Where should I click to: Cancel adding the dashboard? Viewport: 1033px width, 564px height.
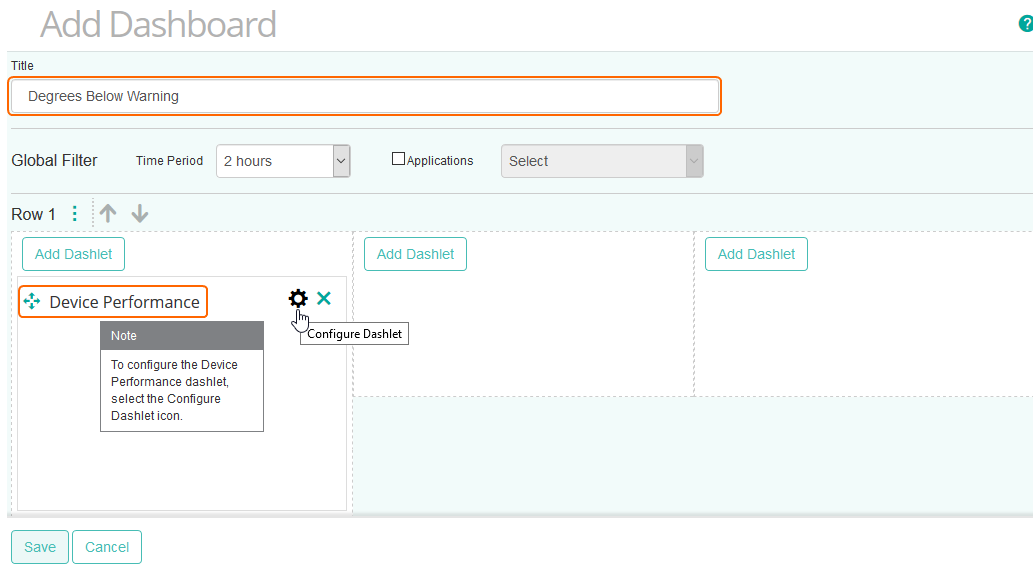[107, 547]
